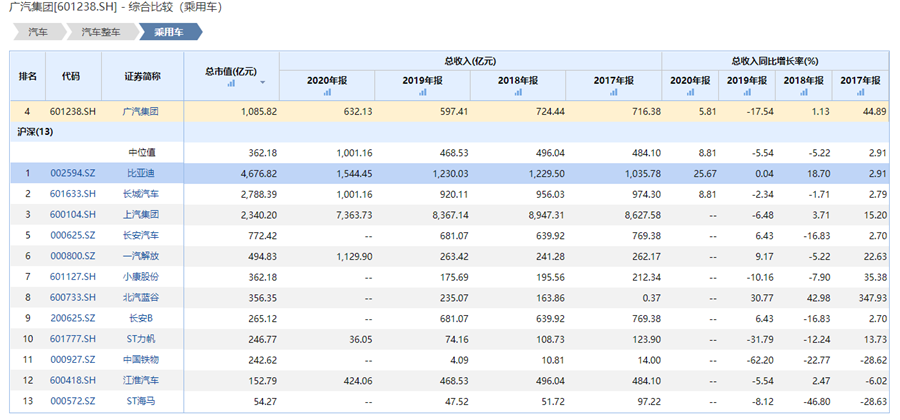Open stock code link 601777.SH
The height and width of the screenshot is (420, 900).
point(73,339)
